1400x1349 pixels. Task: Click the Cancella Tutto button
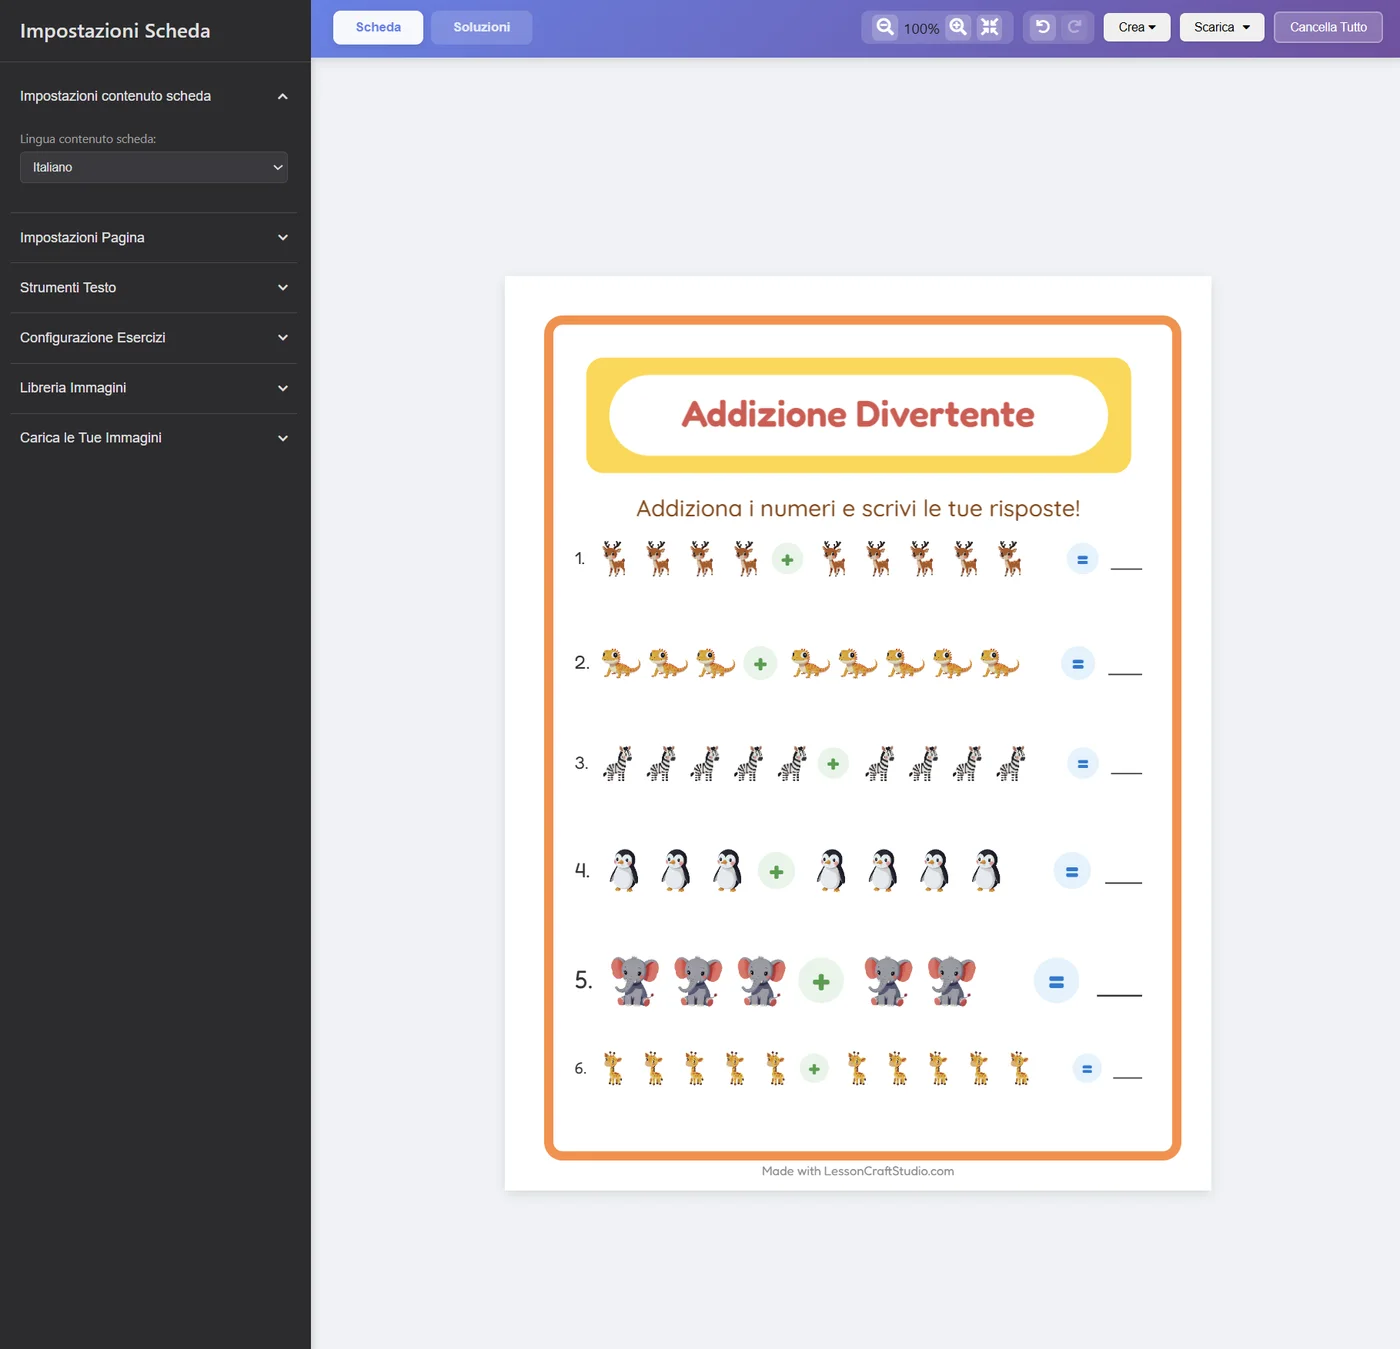pyautogui.click(x=1328, y=27)
